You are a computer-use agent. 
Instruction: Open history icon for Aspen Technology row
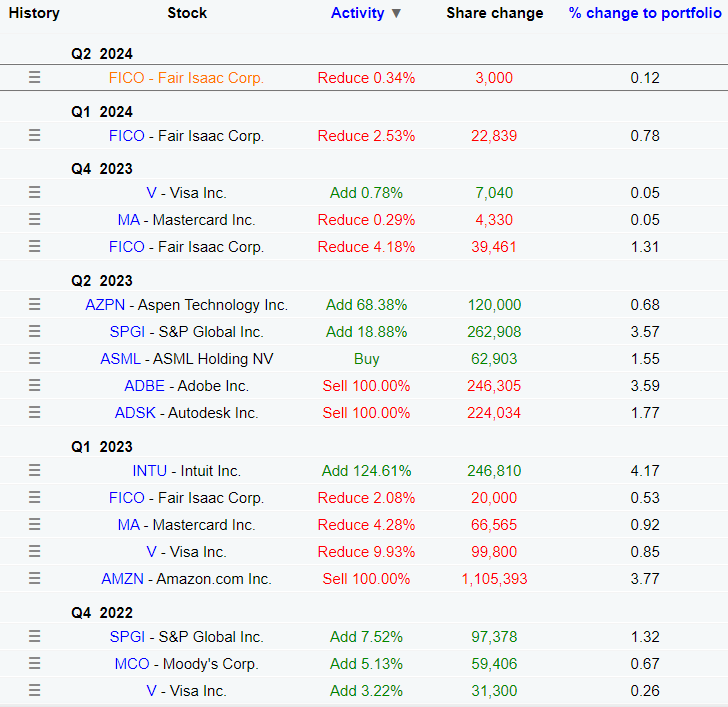(x=34, y=304)
